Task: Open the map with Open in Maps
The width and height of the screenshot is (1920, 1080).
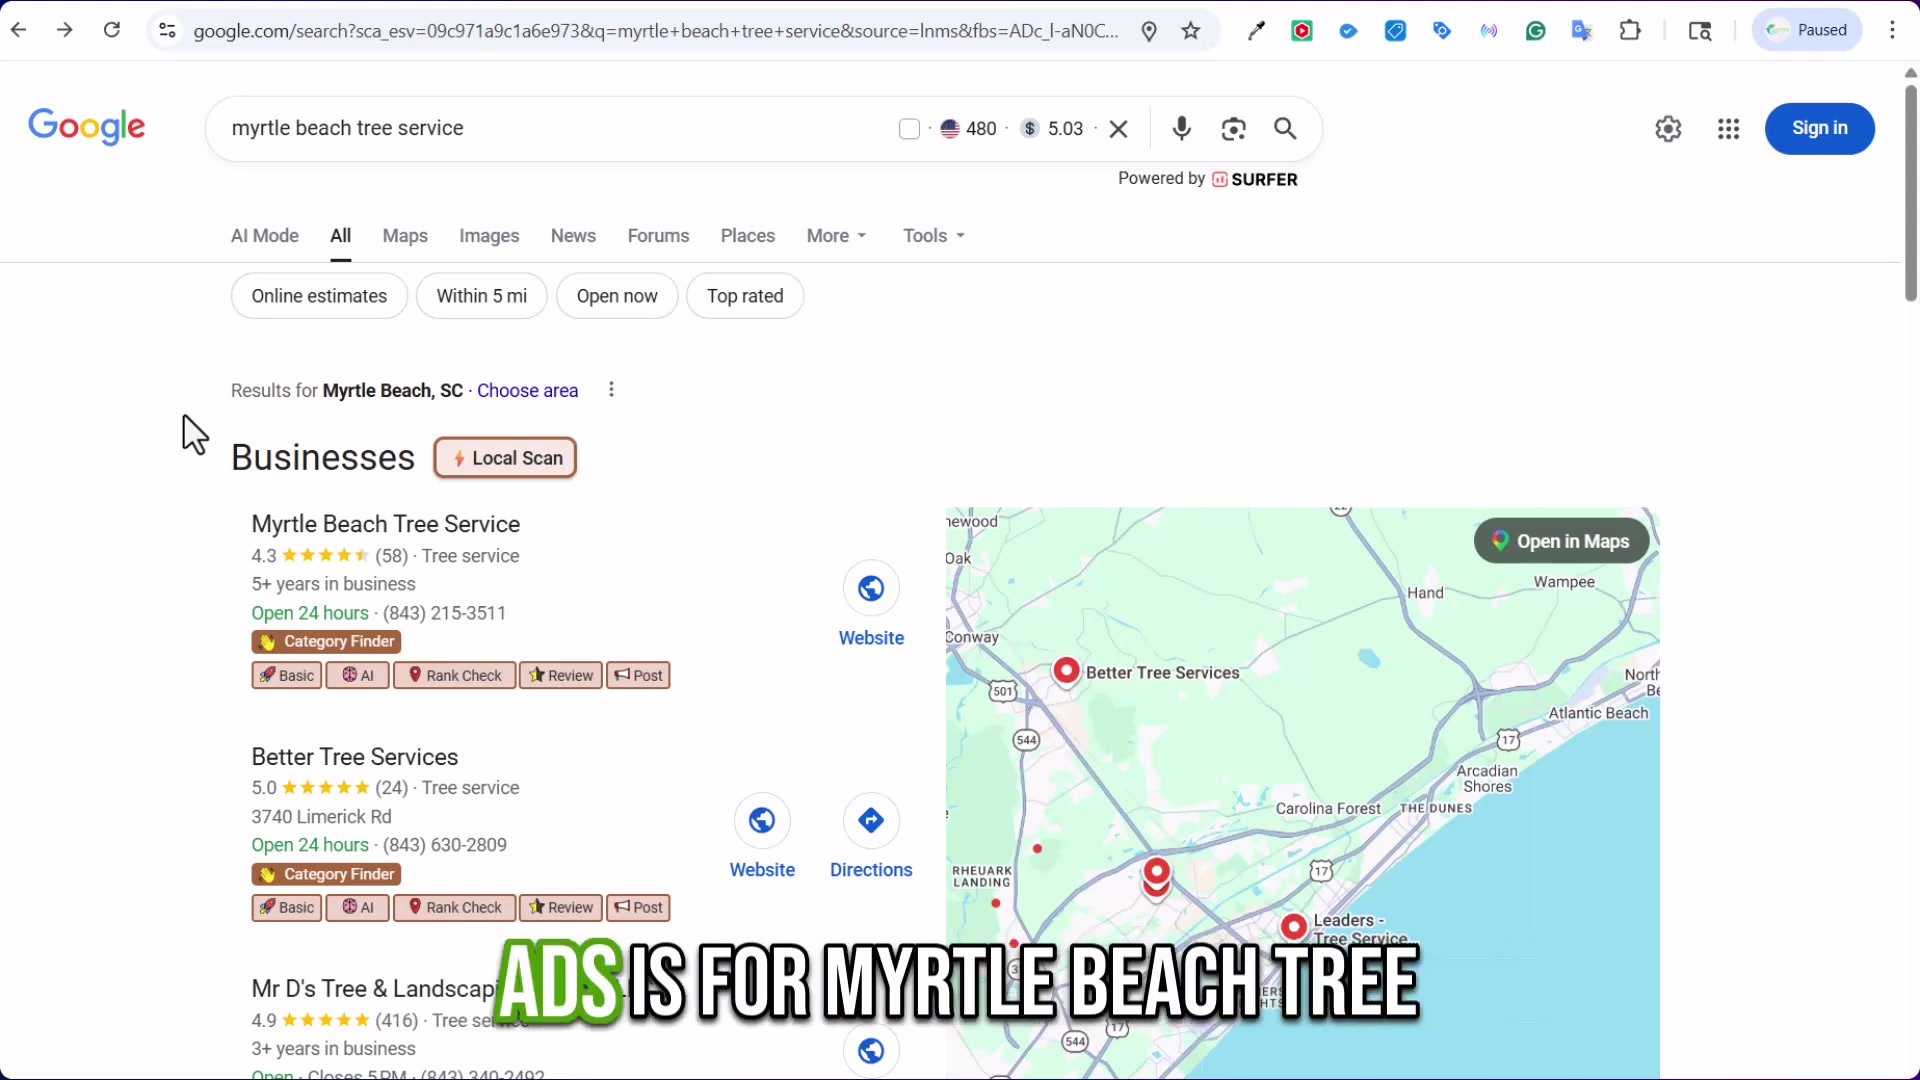Action: [x=1561, y=541]
